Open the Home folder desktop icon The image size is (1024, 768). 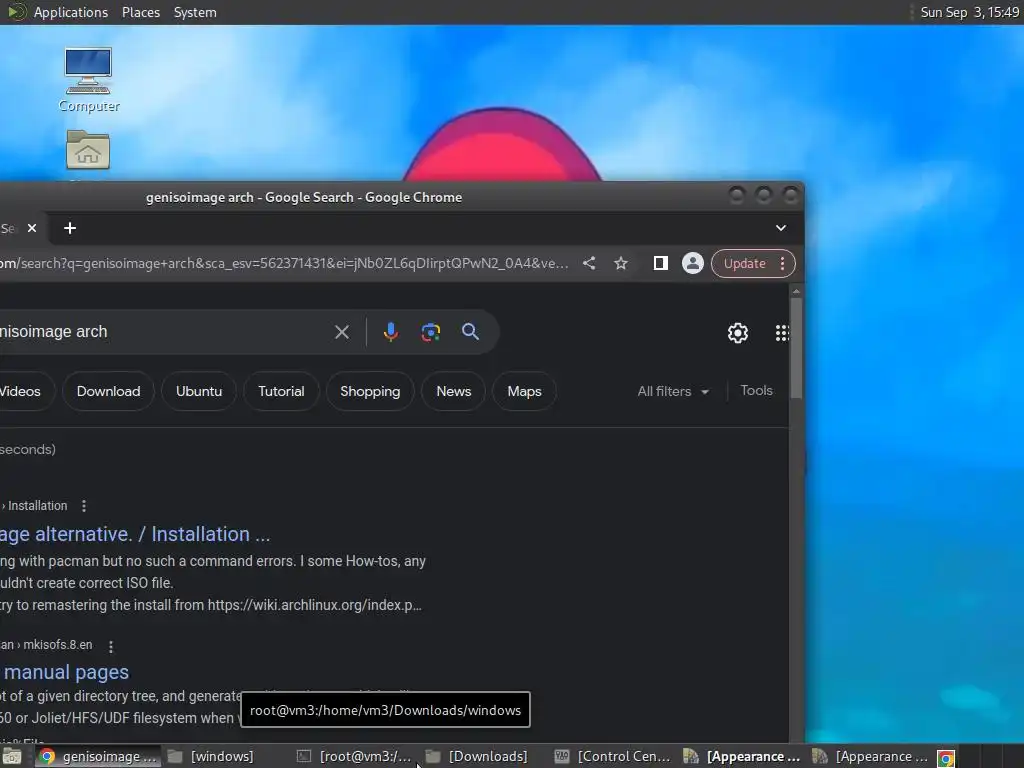point(88,150)
